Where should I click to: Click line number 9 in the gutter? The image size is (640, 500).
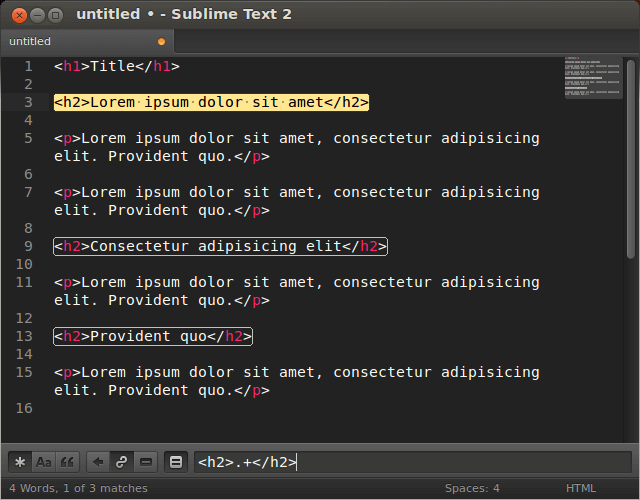tap(28, 246)
